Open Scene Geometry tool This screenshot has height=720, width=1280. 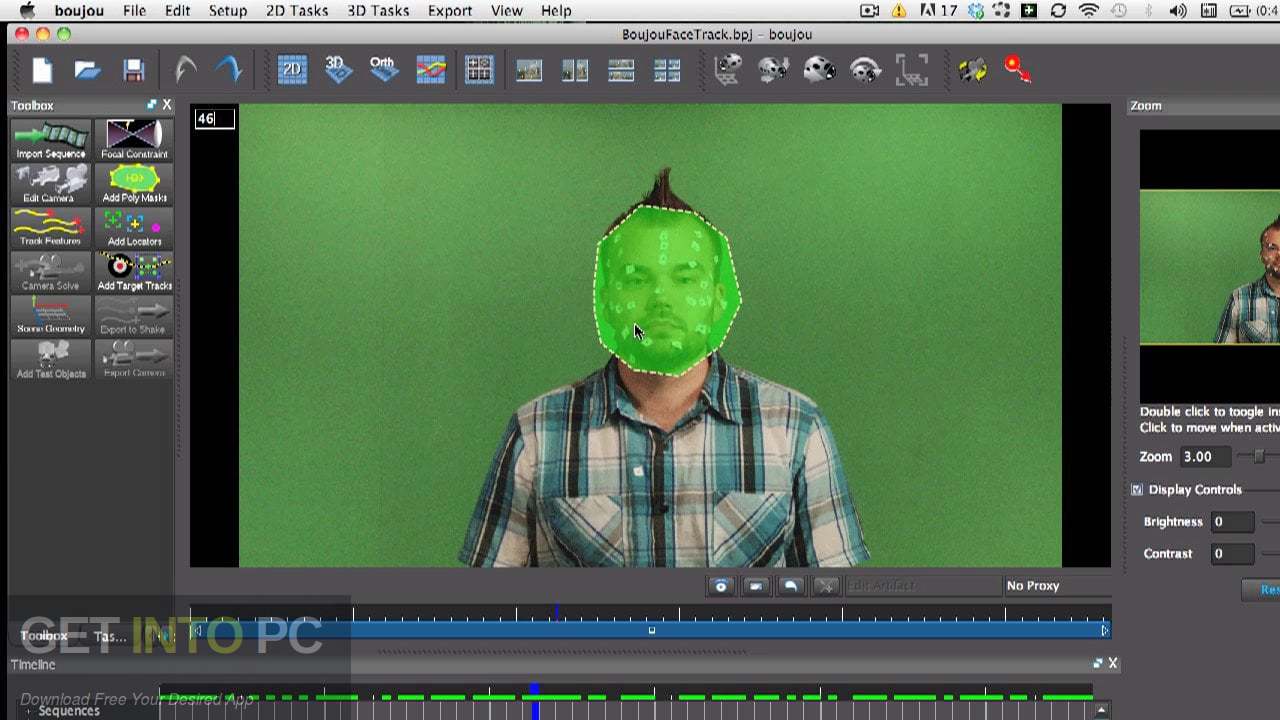point(51,316)
